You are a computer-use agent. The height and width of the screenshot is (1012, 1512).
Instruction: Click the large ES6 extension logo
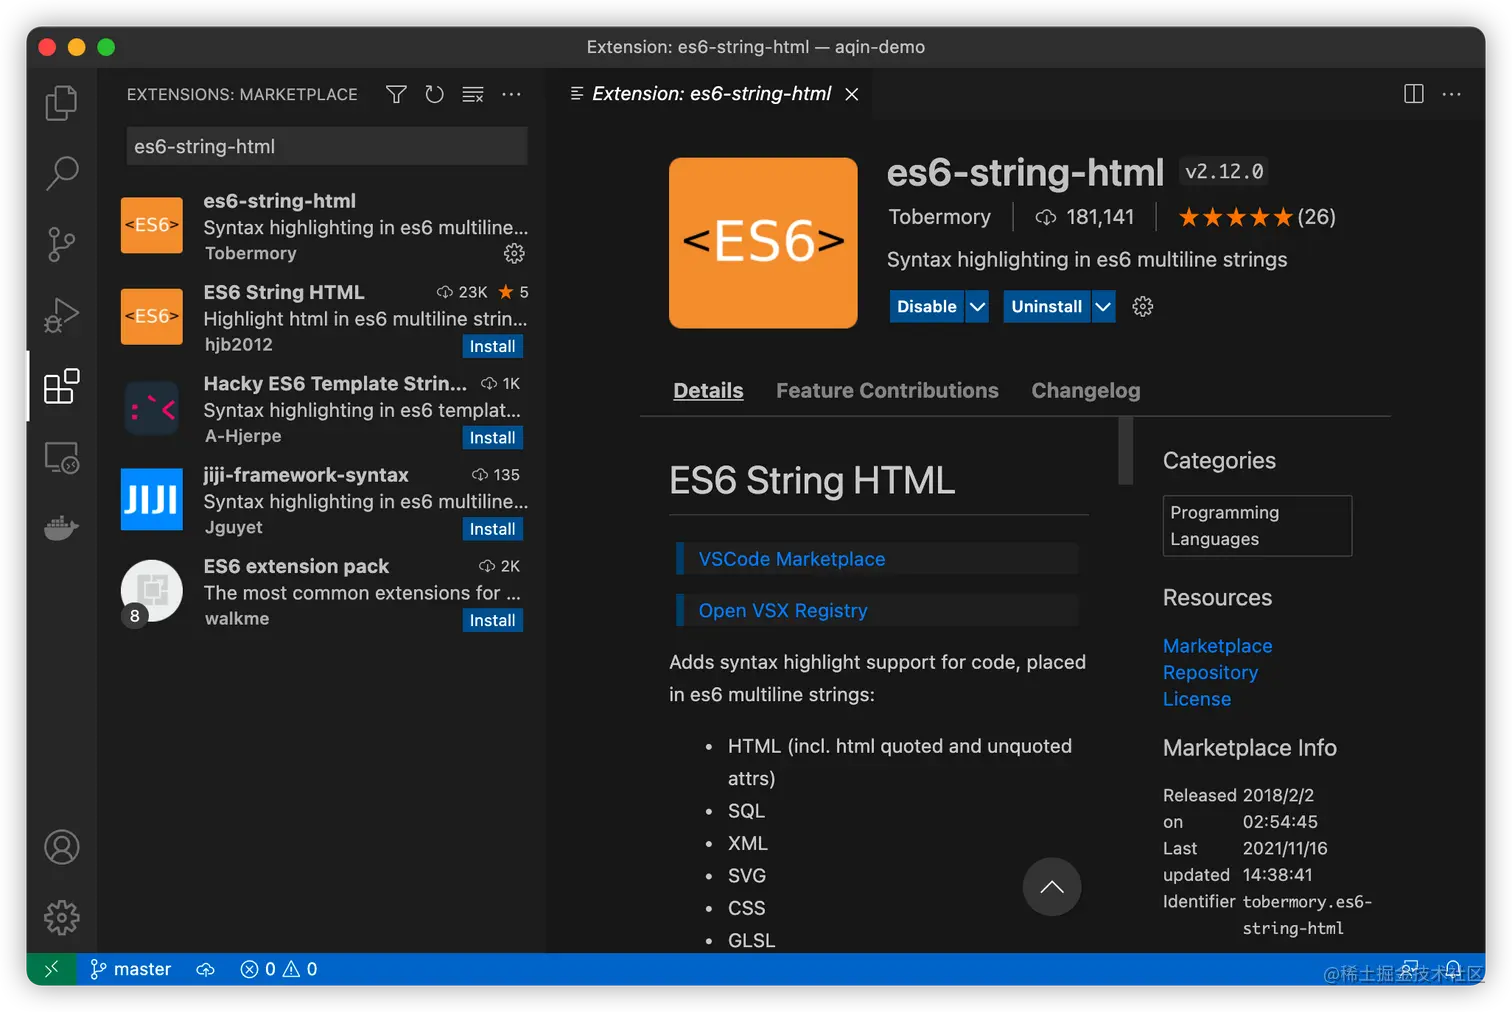763,243
